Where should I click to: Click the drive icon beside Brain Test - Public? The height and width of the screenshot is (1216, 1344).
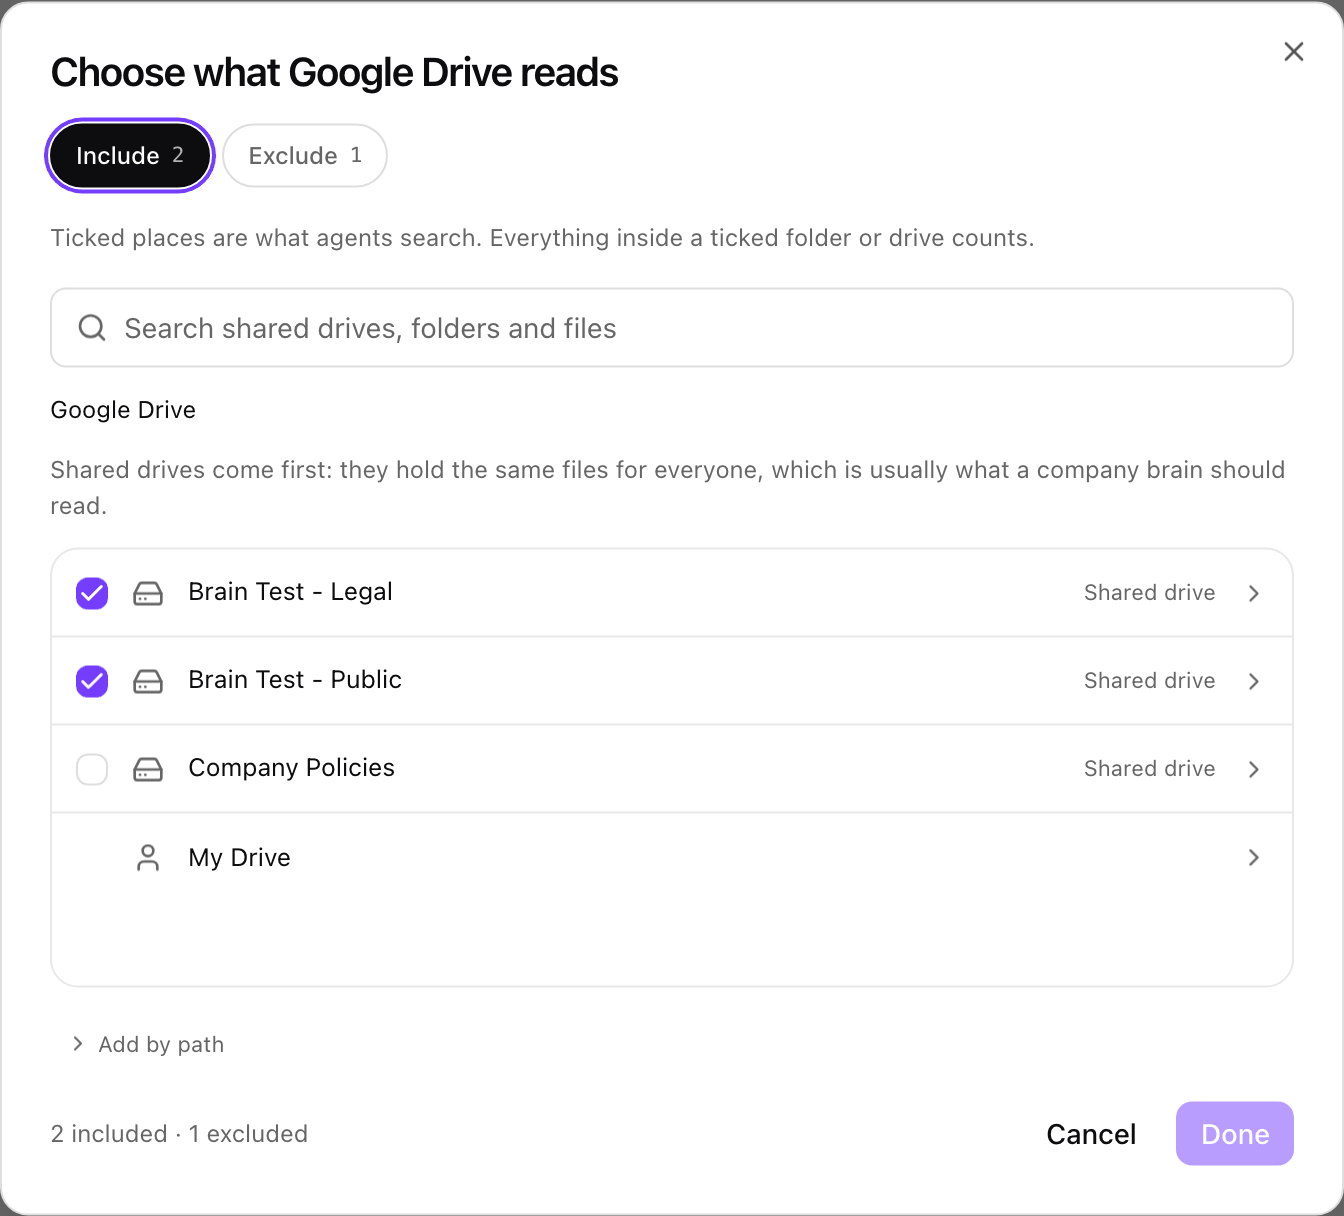pyautogui.click(x=148, y=681)
